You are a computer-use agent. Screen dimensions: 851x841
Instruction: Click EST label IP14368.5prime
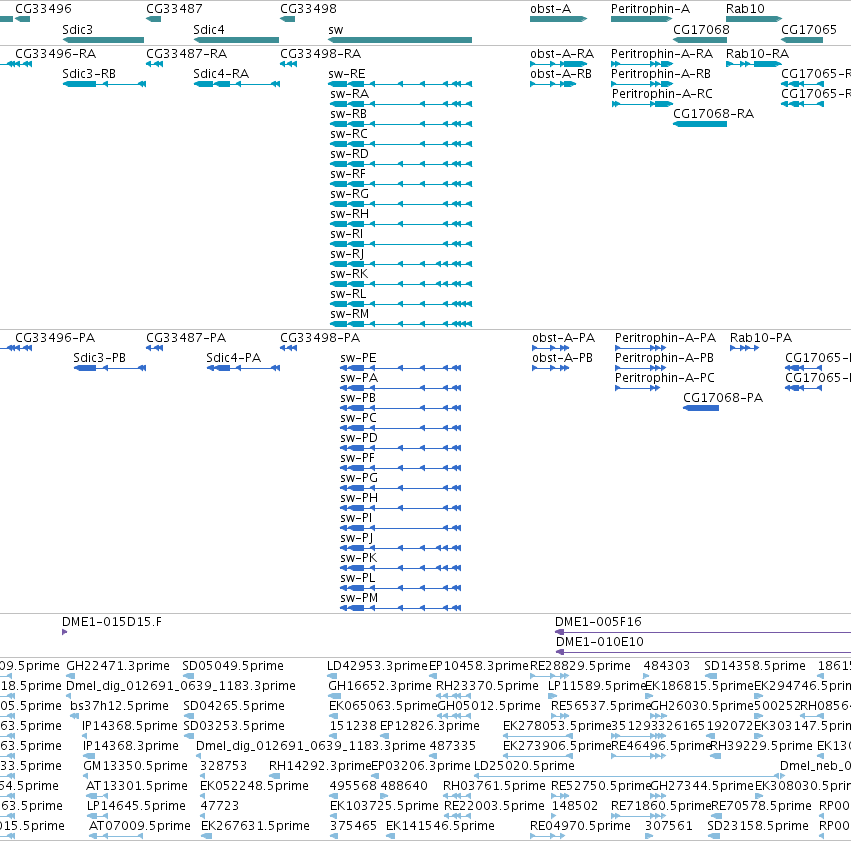[130, 726]
